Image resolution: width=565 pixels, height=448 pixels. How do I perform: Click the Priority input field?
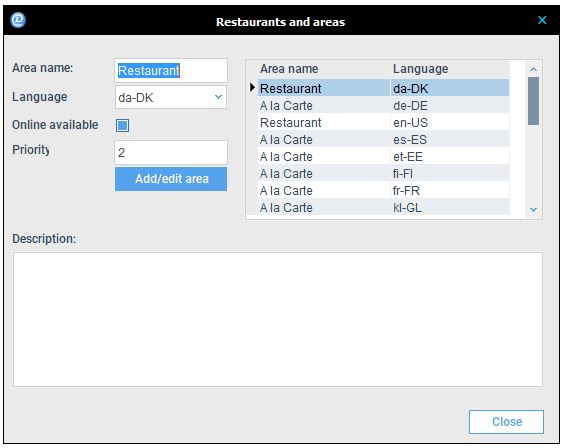171,153
